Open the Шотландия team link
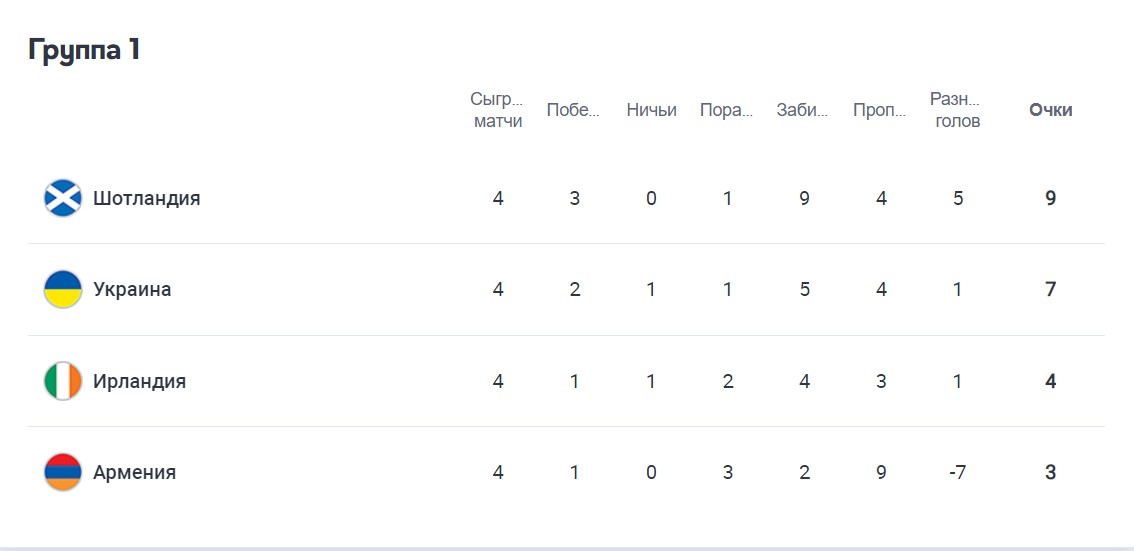Viewport: 1134px width, 551px height. coord(146,198)
